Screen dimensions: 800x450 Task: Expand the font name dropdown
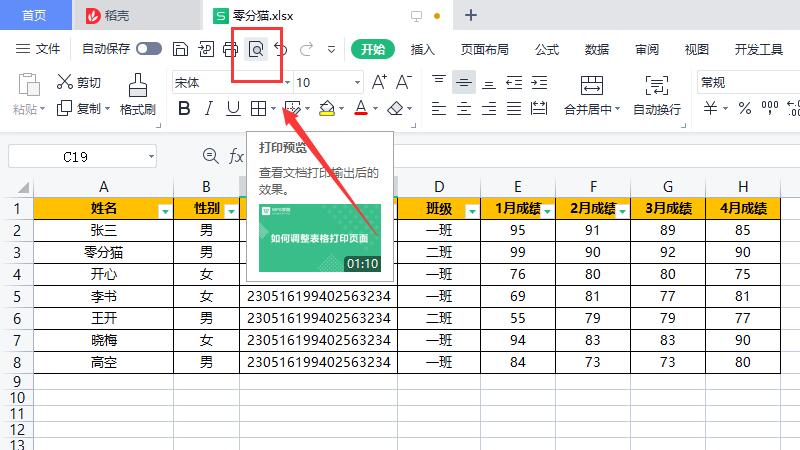287,82
